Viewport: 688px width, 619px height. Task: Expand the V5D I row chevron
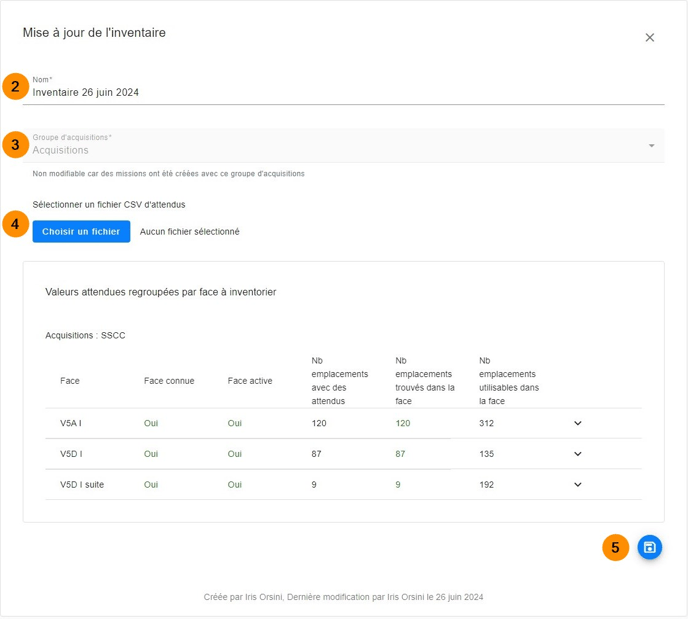[x=577, y=454]
